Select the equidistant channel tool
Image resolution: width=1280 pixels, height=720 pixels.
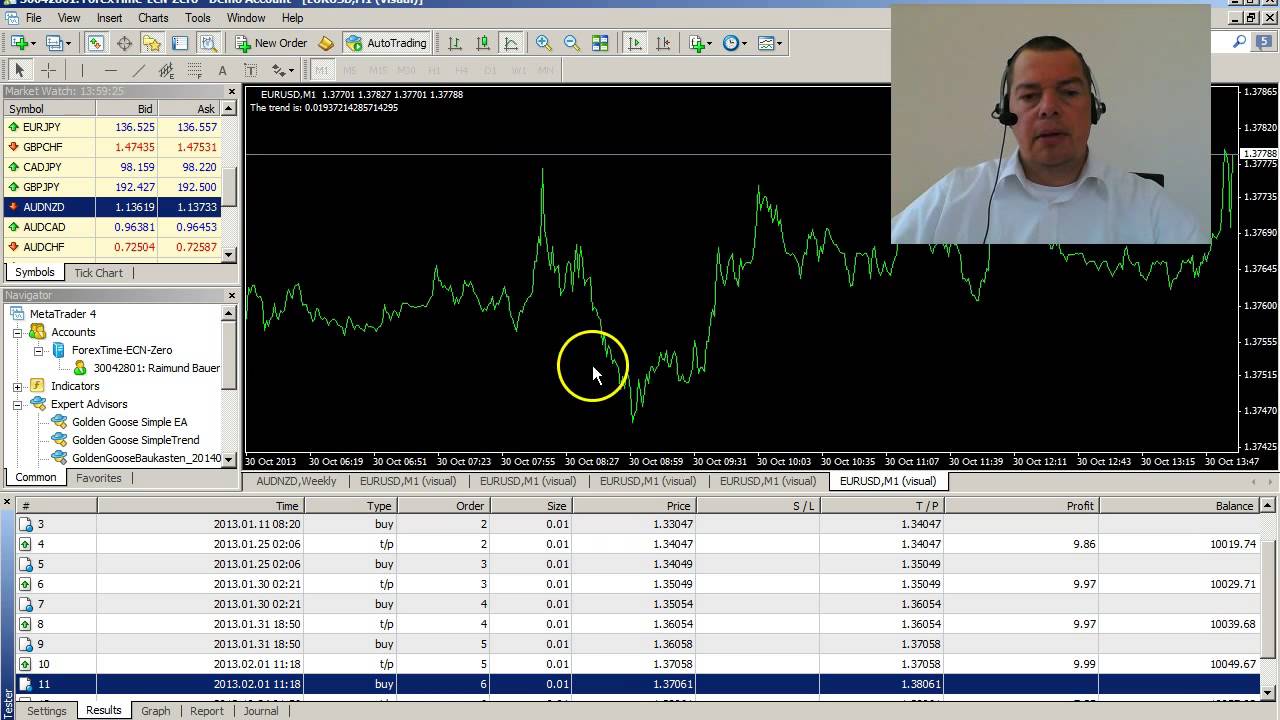coord(166,70)
